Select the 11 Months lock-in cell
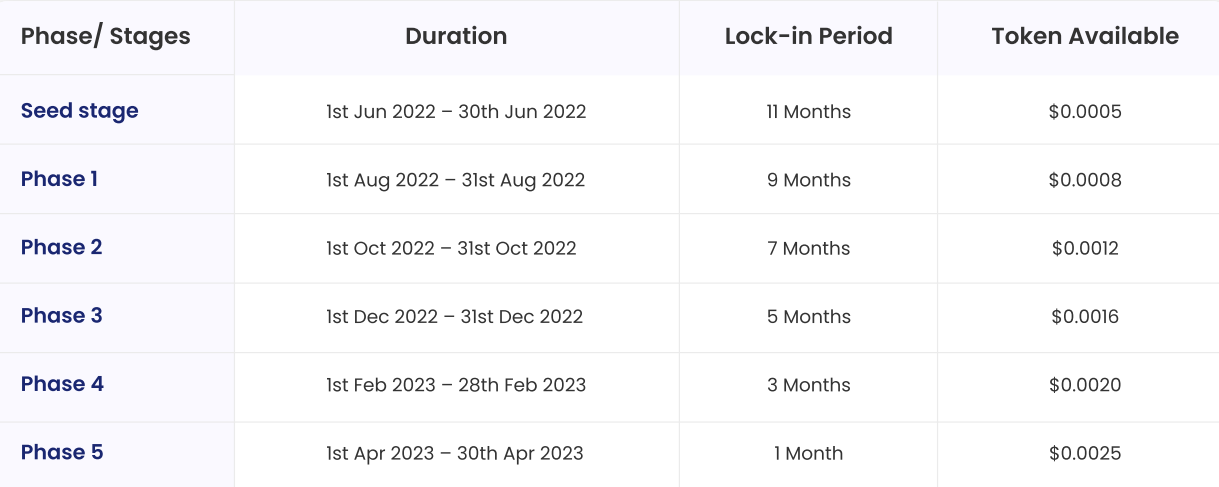1219x487 pixels. pos(809,112)
